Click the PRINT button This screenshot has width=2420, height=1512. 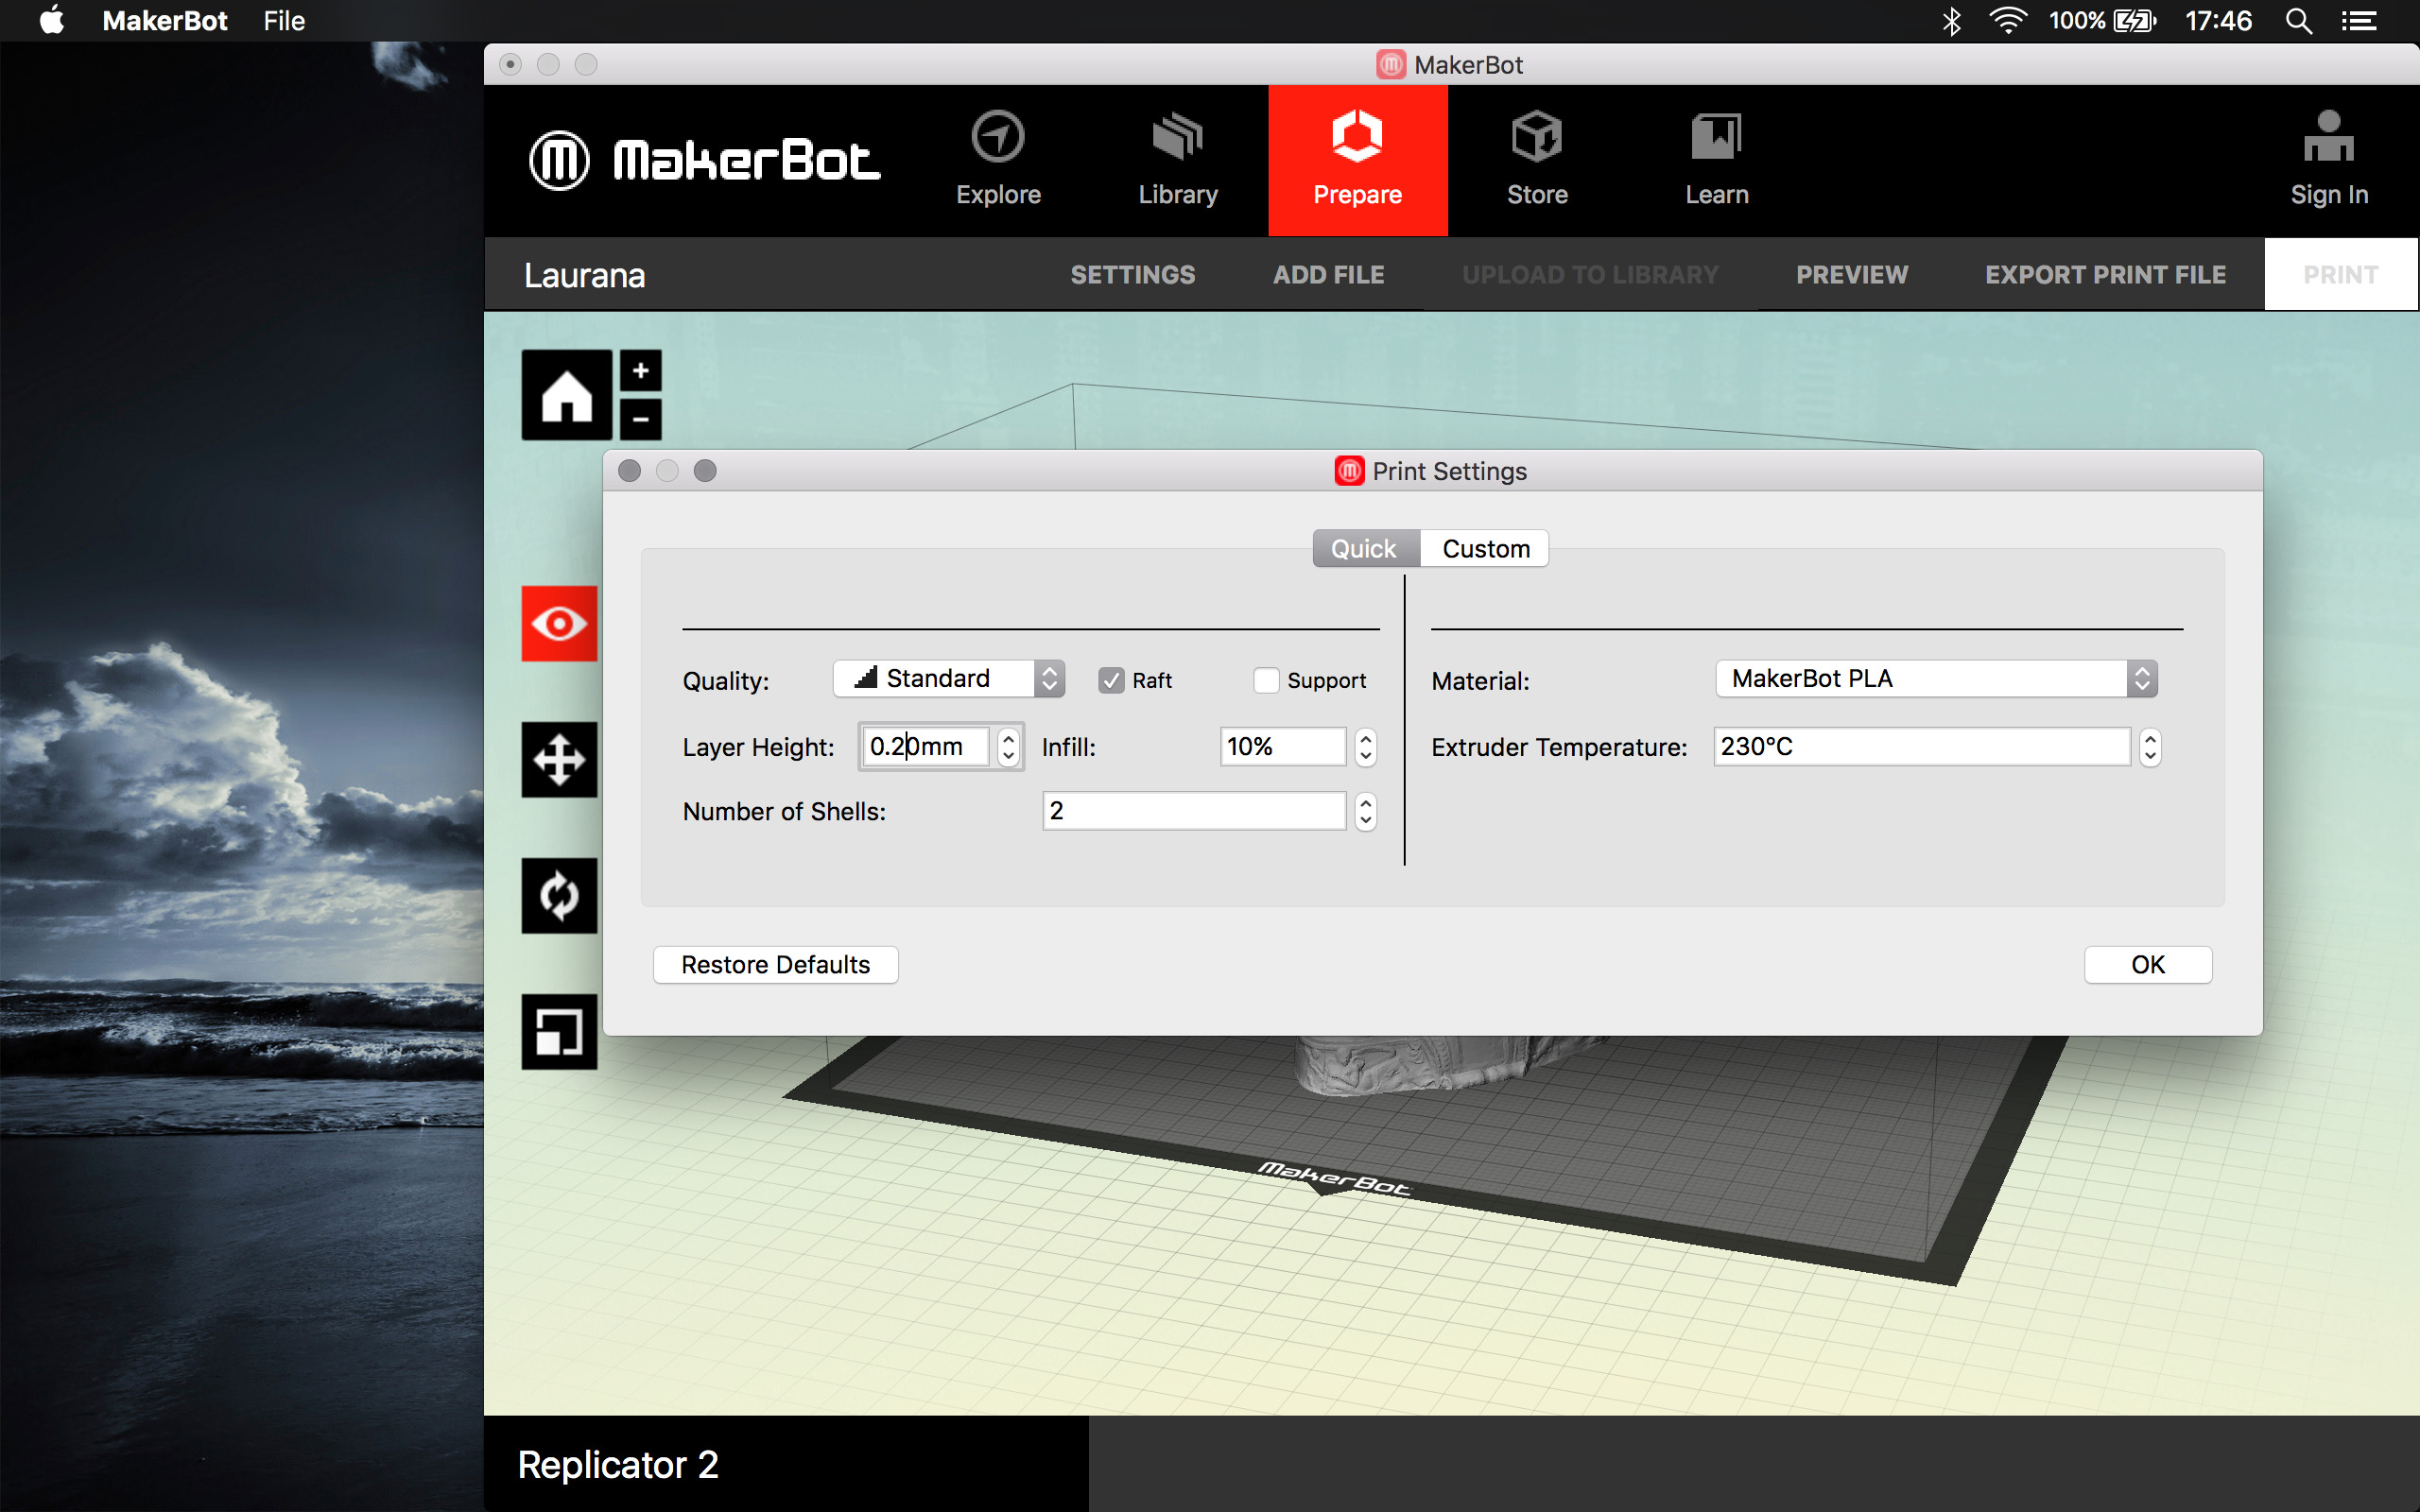2341,274
